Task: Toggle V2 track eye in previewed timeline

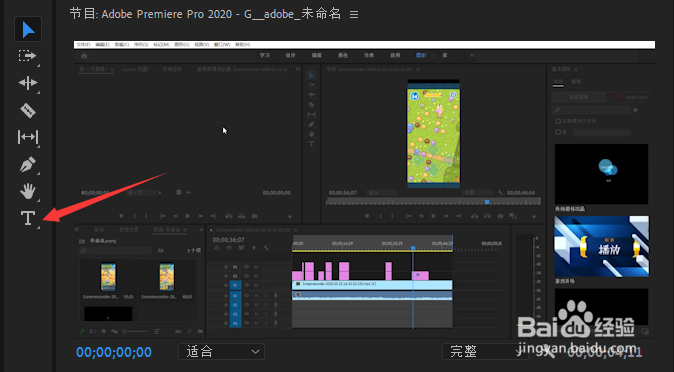Action: click(256, 276)
